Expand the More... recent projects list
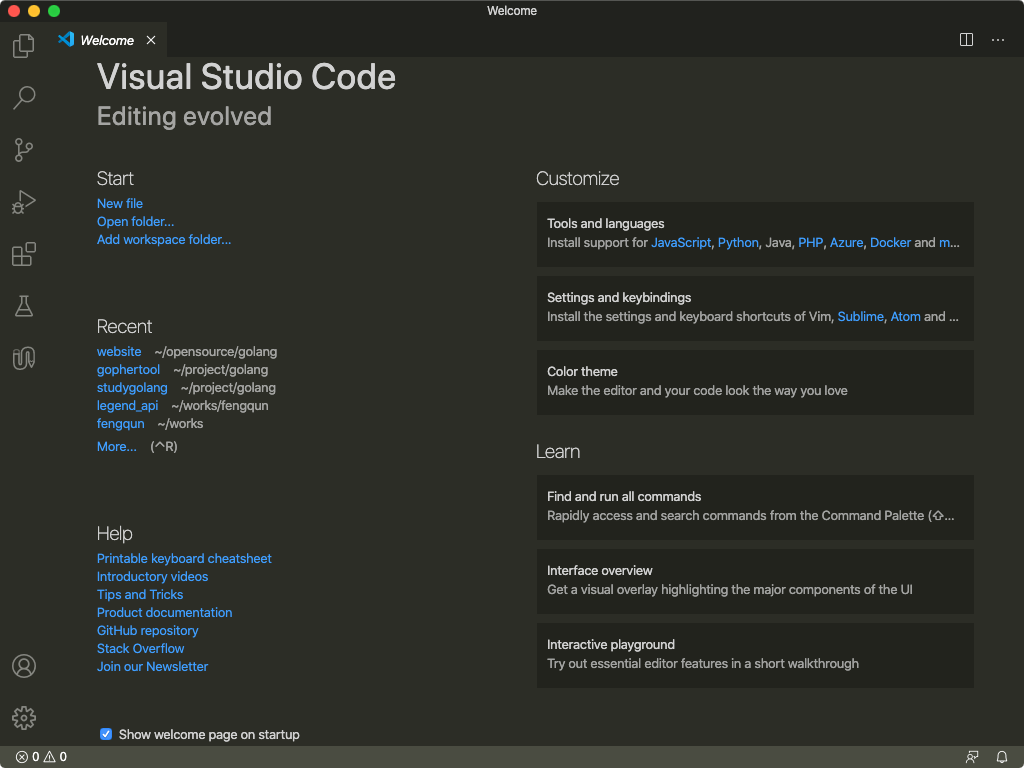 point(116,447)
